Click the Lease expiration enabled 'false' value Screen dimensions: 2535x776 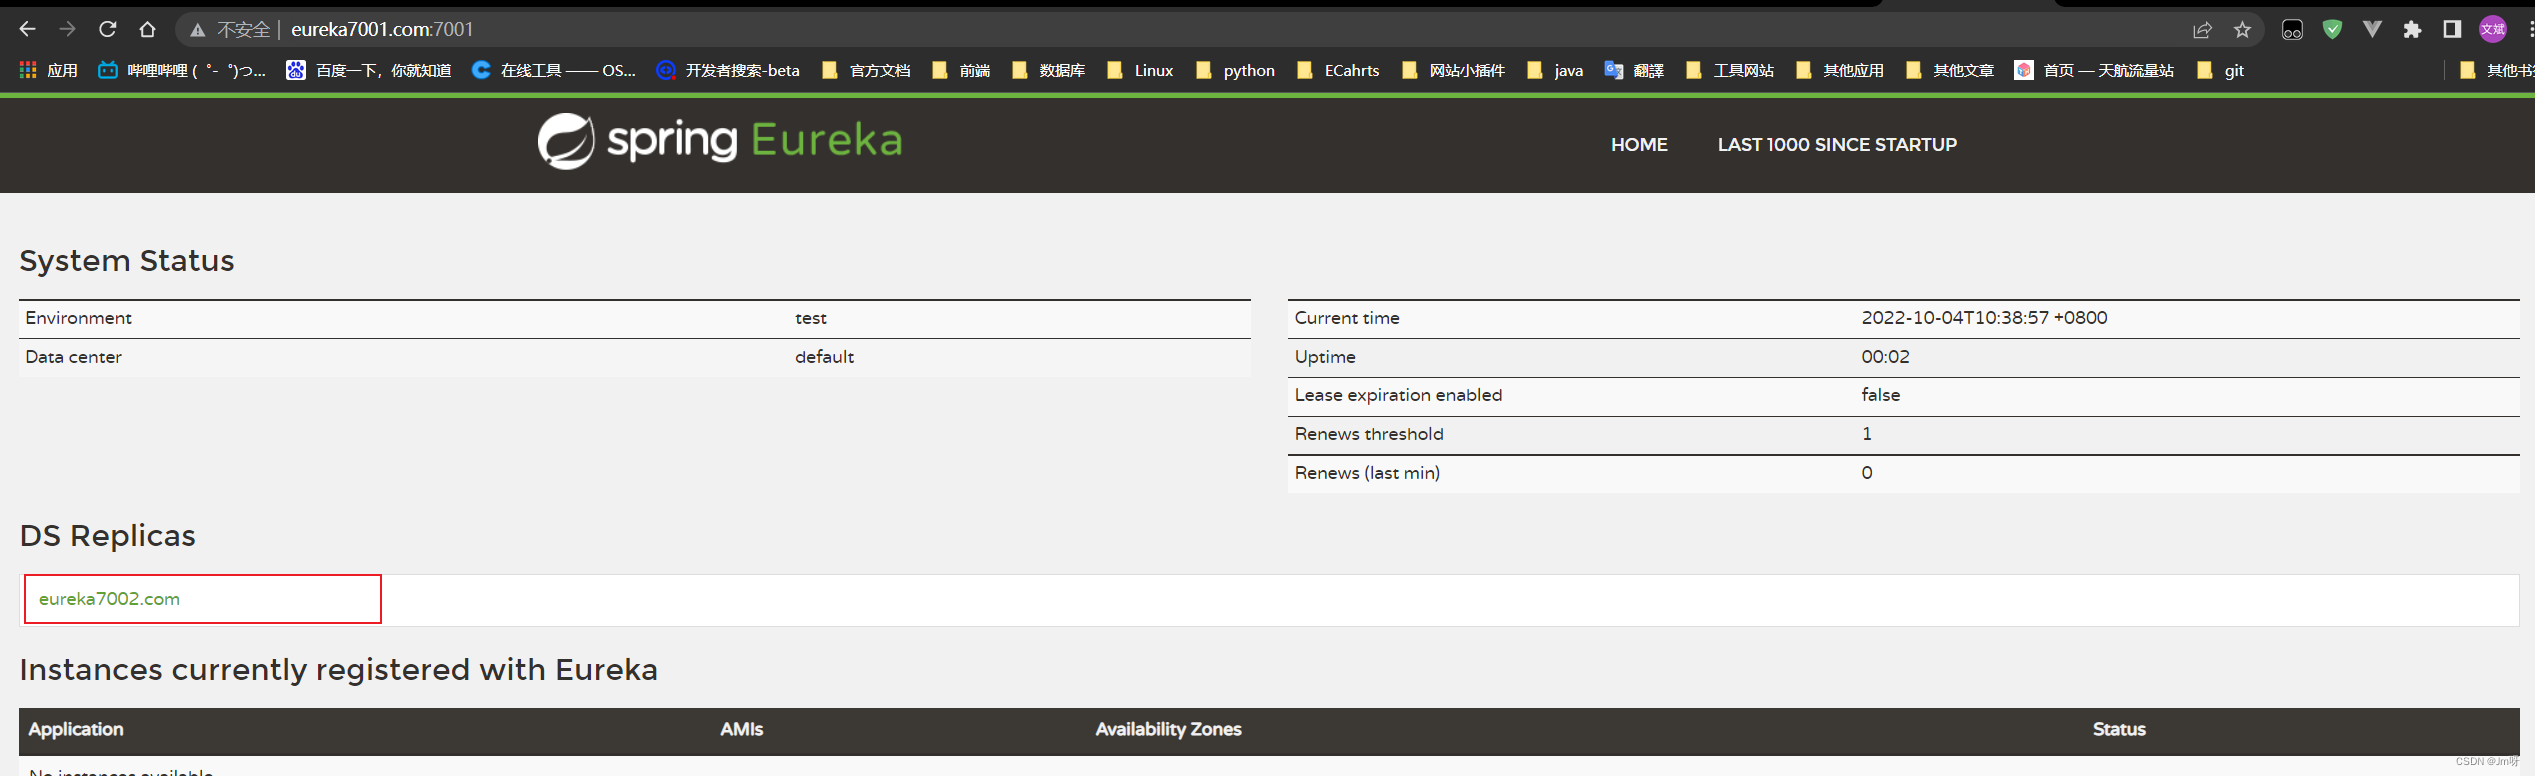point(1880,395)
